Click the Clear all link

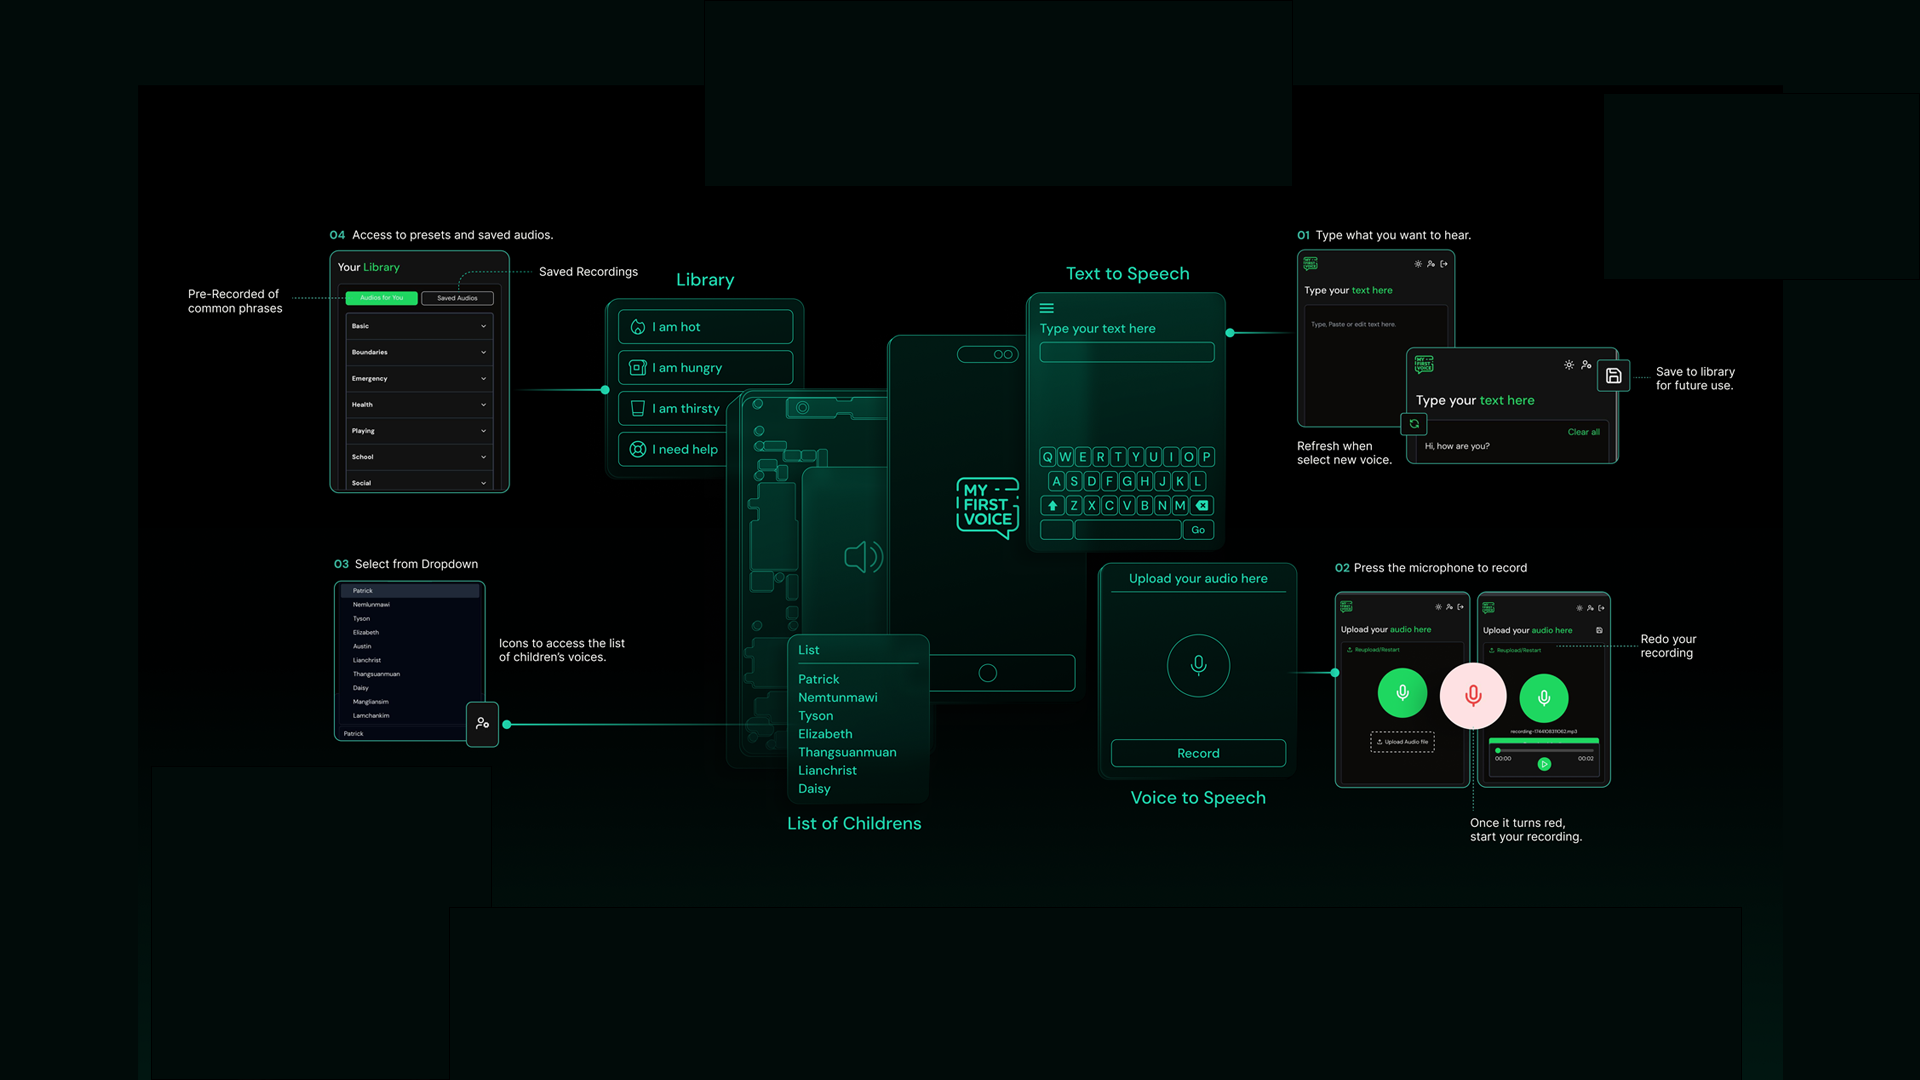pos(1583,432)
